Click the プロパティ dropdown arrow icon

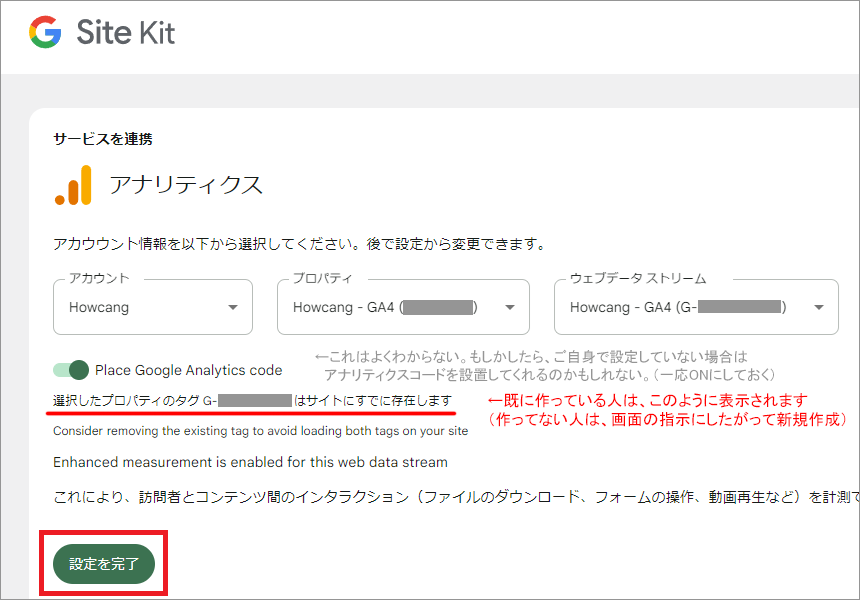coord(510,307)
